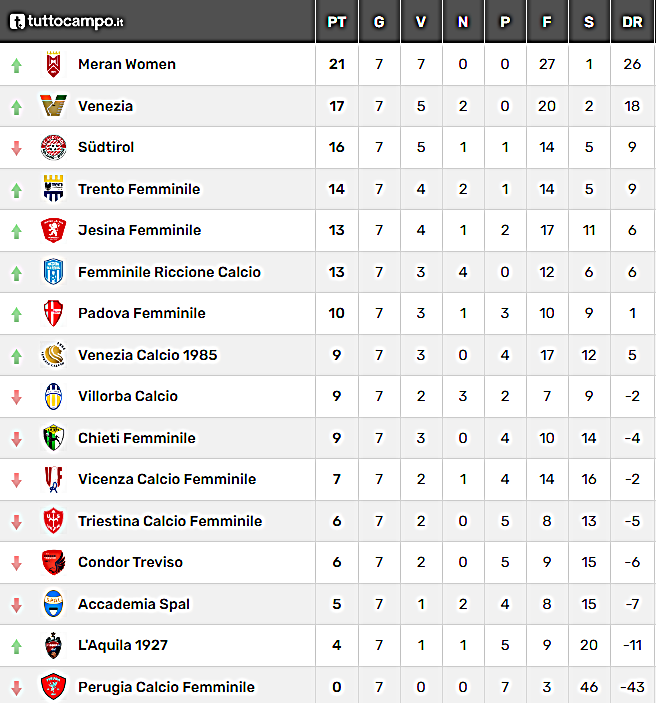656x703 pixels.
Task: Select the Accademia Spal badge
Action: pyautogui.click(x=53, y=603)
